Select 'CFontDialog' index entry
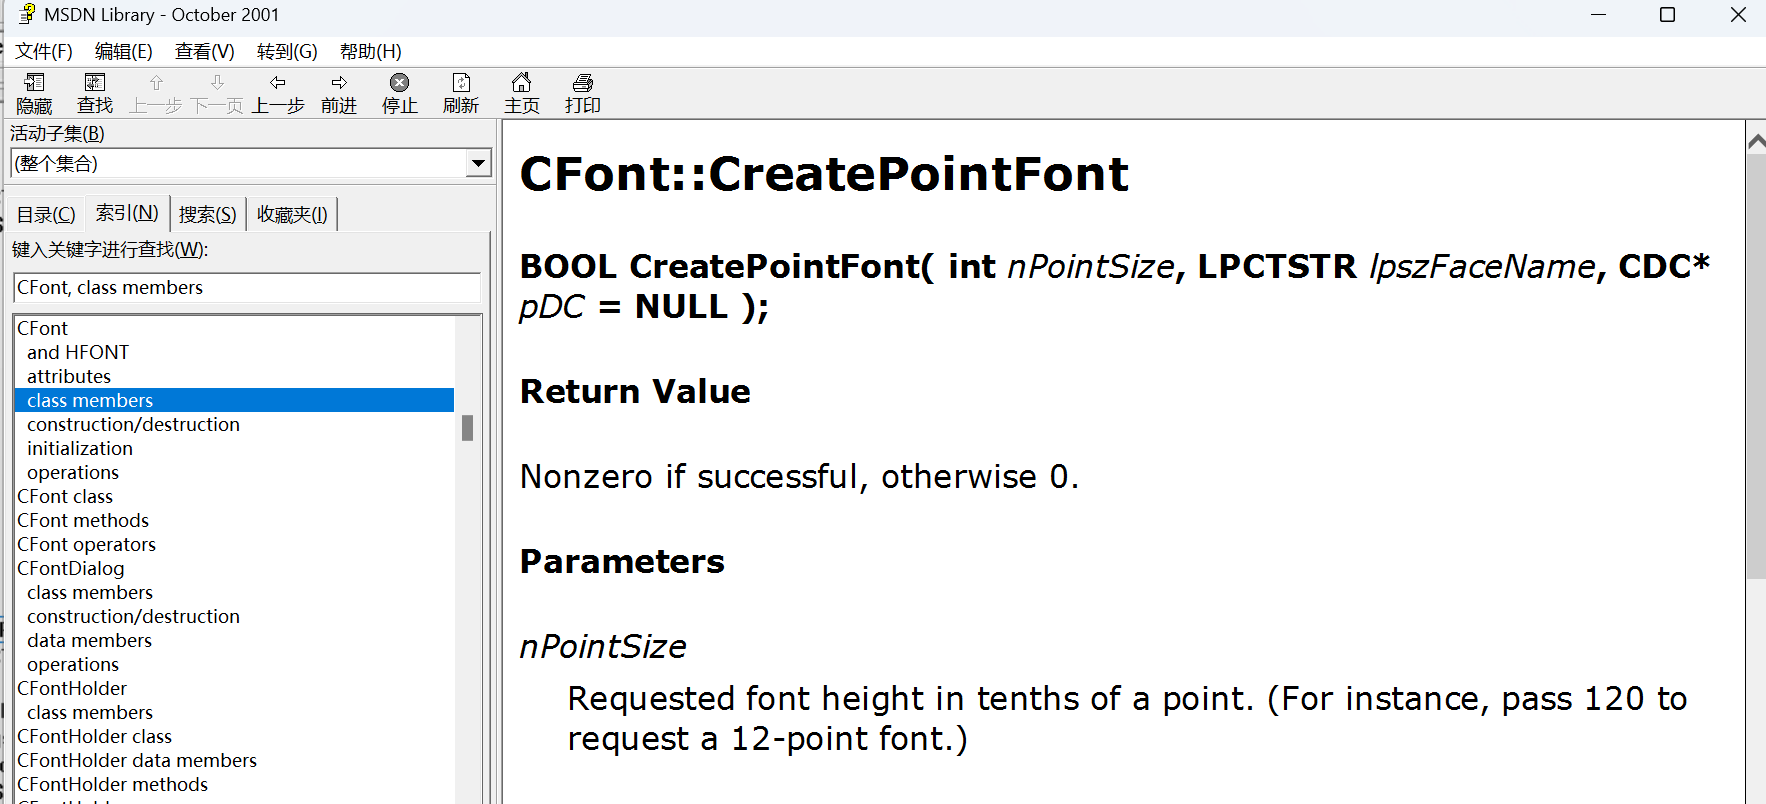 (71, 568)
